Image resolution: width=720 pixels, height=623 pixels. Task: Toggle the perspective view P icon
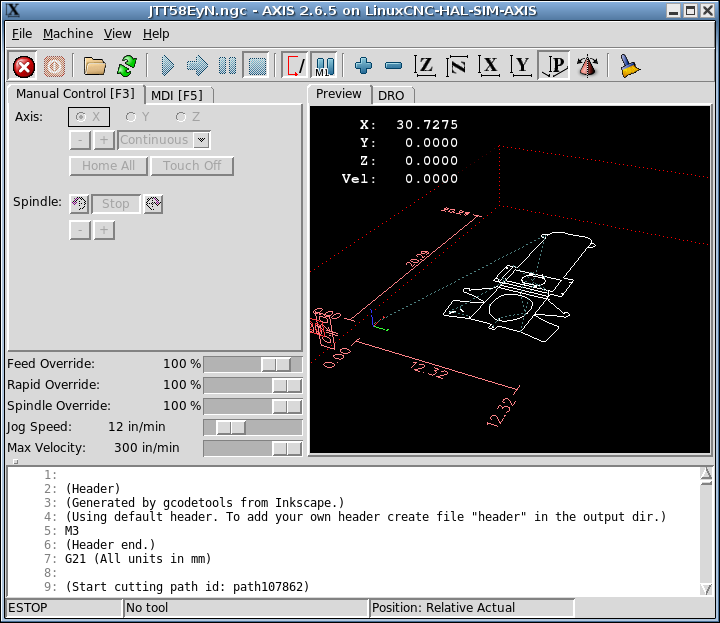pos(554,66)
